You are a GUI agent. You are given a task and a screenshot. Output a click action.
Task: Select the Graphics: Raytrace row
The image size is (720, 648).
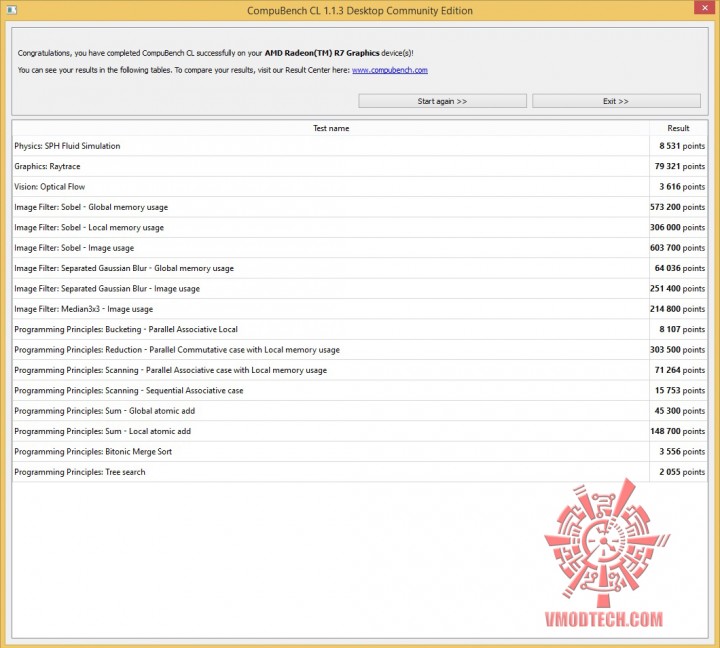pyautogui.click(x=360, y=166)
